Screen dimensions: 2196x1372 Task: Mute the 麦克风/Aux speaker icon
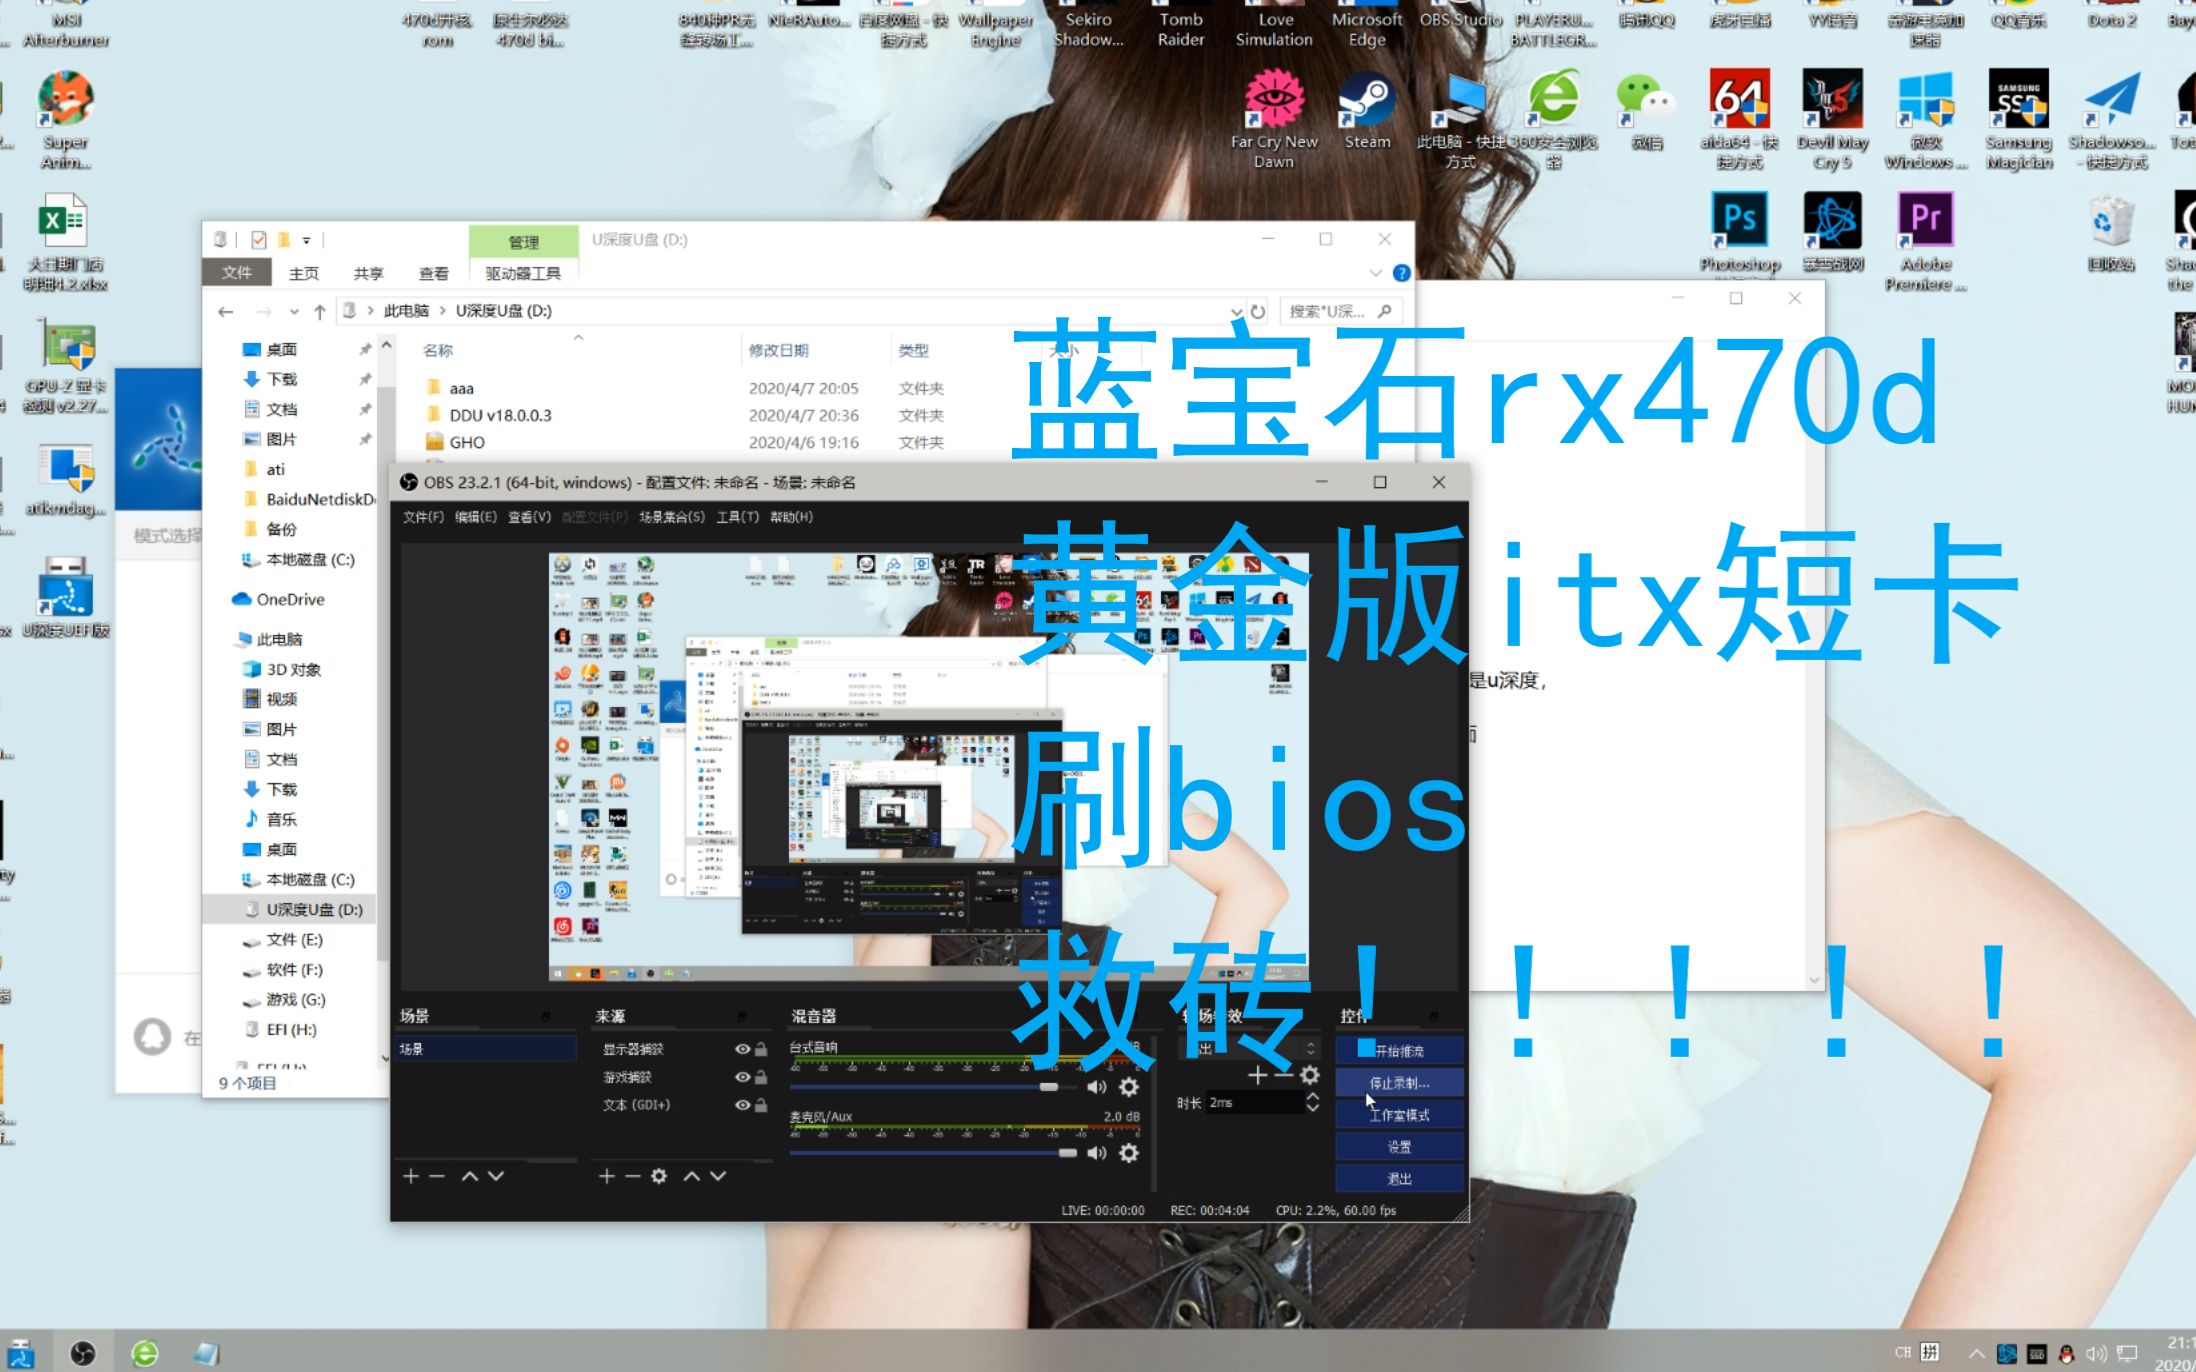pos(1097,1153)
